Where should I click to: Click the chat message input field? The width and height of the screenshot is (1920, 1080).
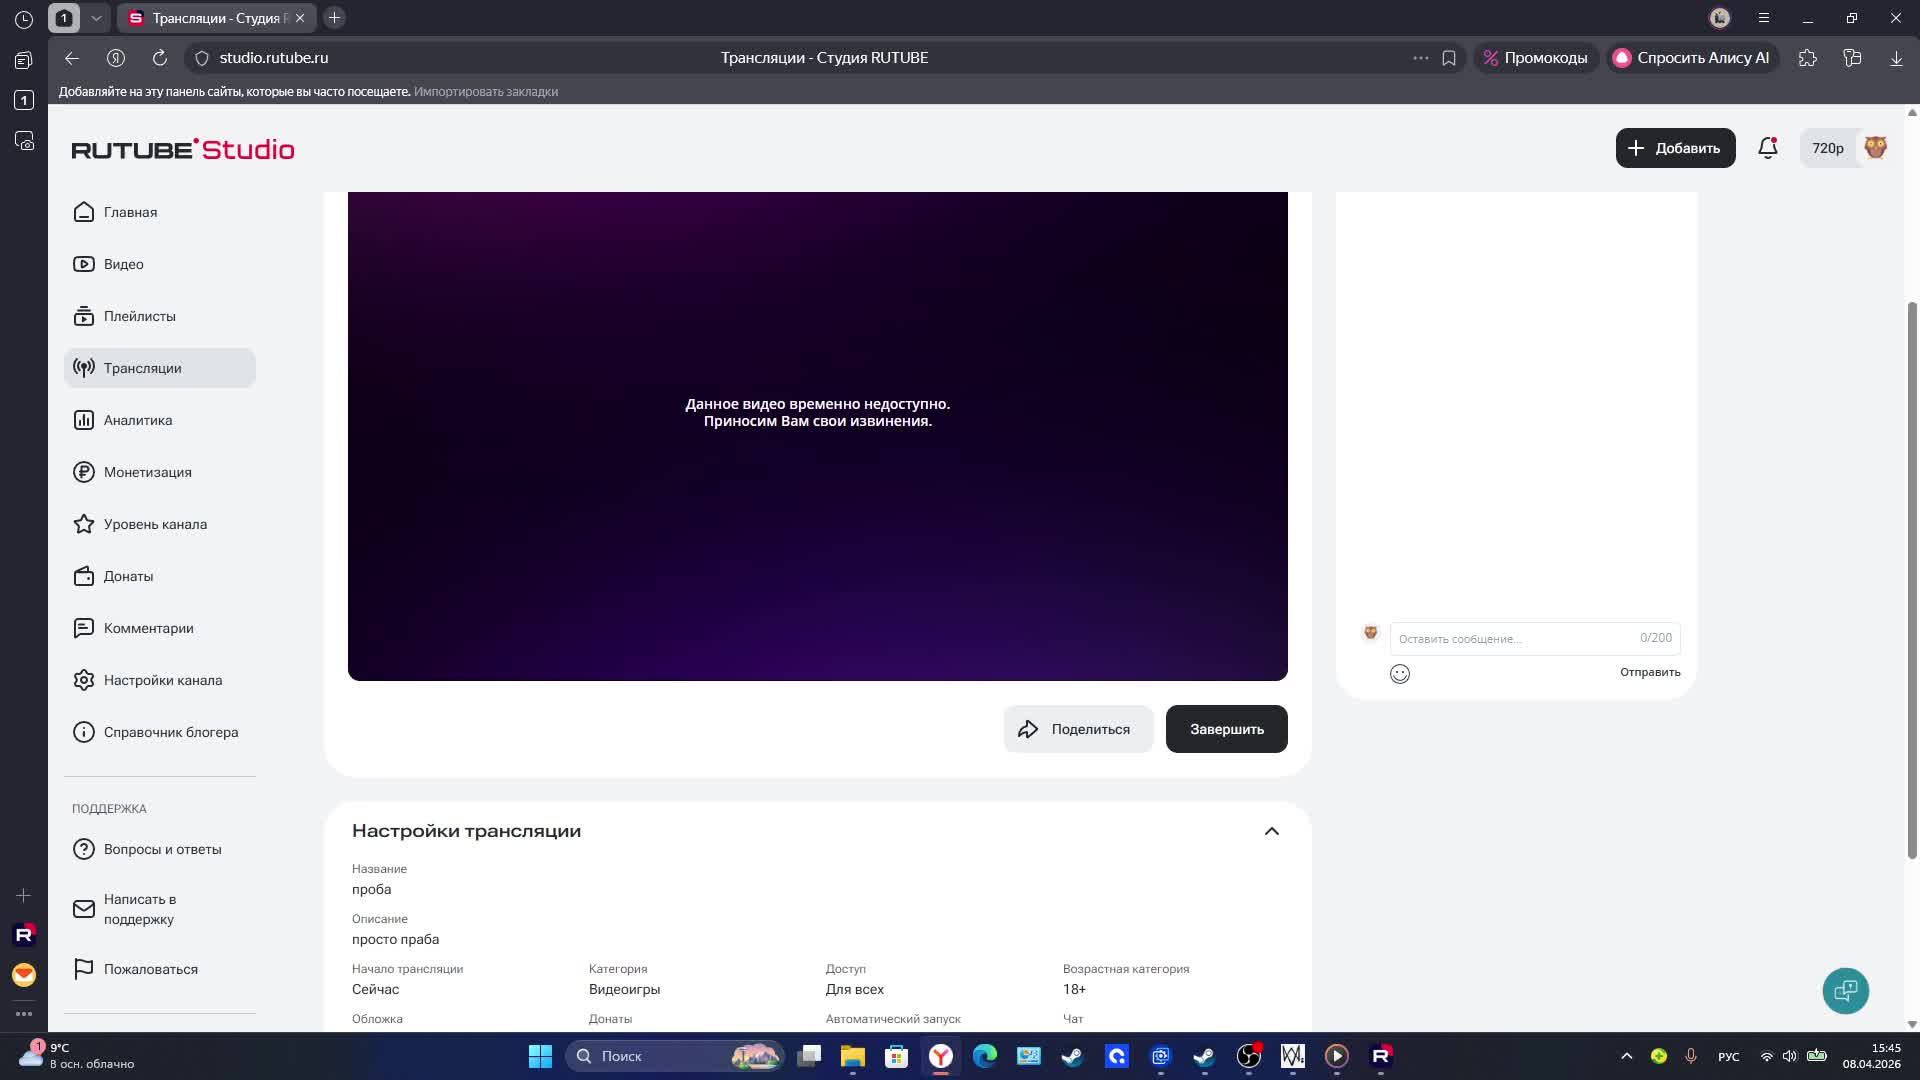(1515, 638)
